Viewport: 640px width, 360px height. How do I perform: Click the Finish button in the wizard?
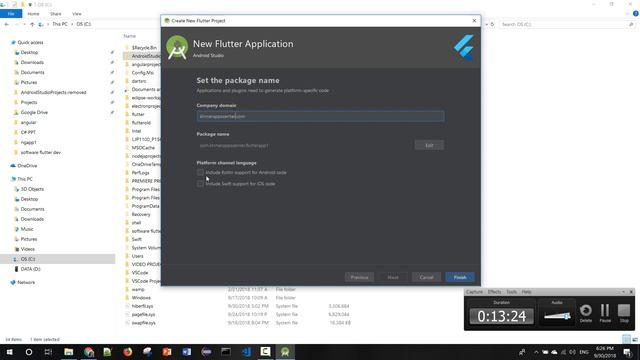click(460, 277)
